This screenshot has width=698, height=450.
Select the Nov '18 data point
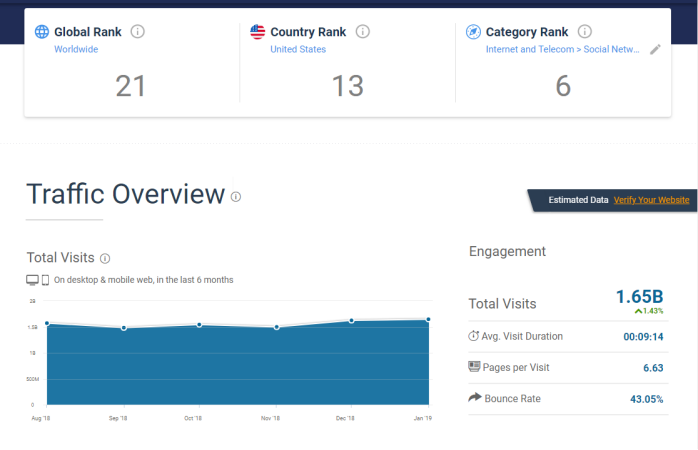276,328
